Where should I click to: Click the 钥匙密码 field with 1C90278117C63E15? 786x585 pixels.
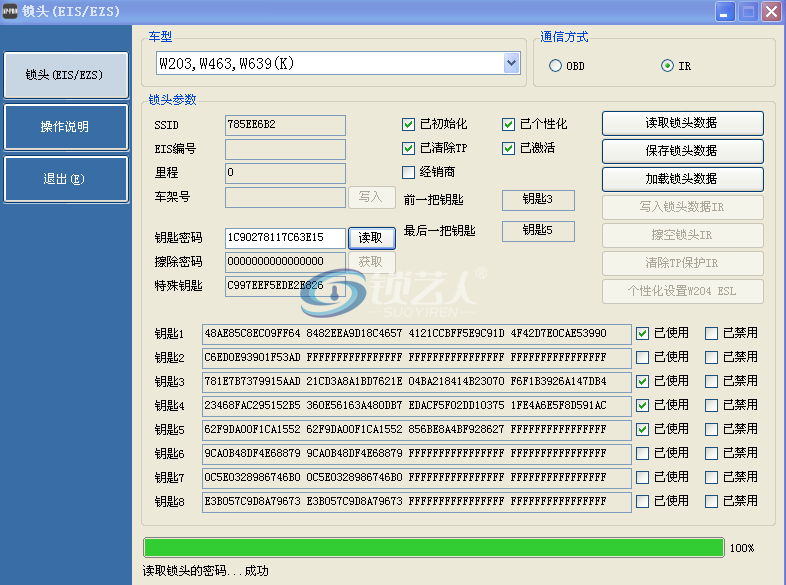pos(285,238)
